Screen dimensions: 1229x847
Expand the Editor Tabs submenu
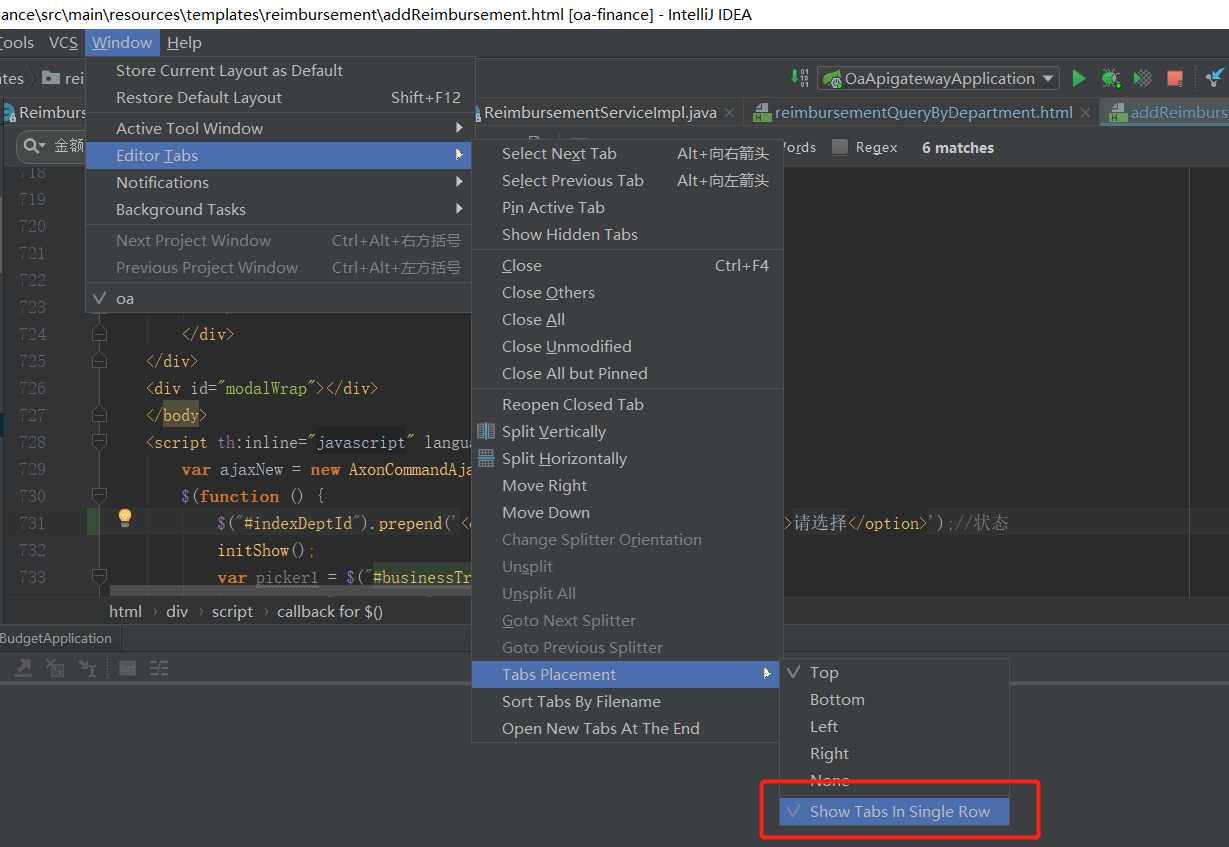[x=279, y=156]
